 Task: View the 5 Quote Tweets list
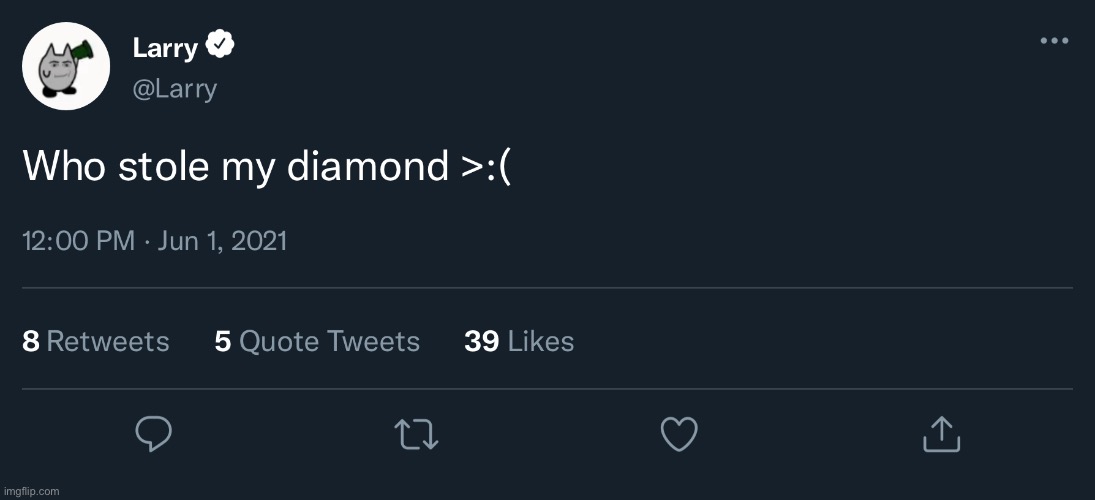pos(317,342)
